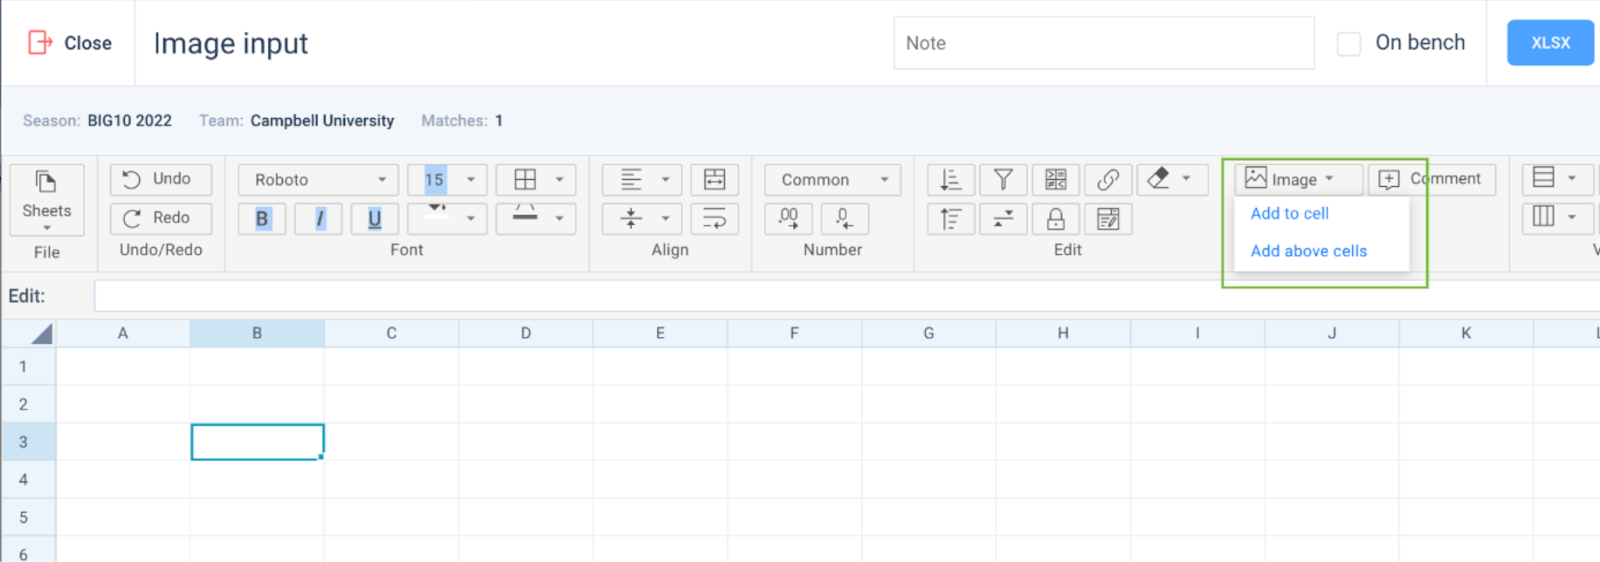Open the vertical align dropdown

click(x=642, y=218)
